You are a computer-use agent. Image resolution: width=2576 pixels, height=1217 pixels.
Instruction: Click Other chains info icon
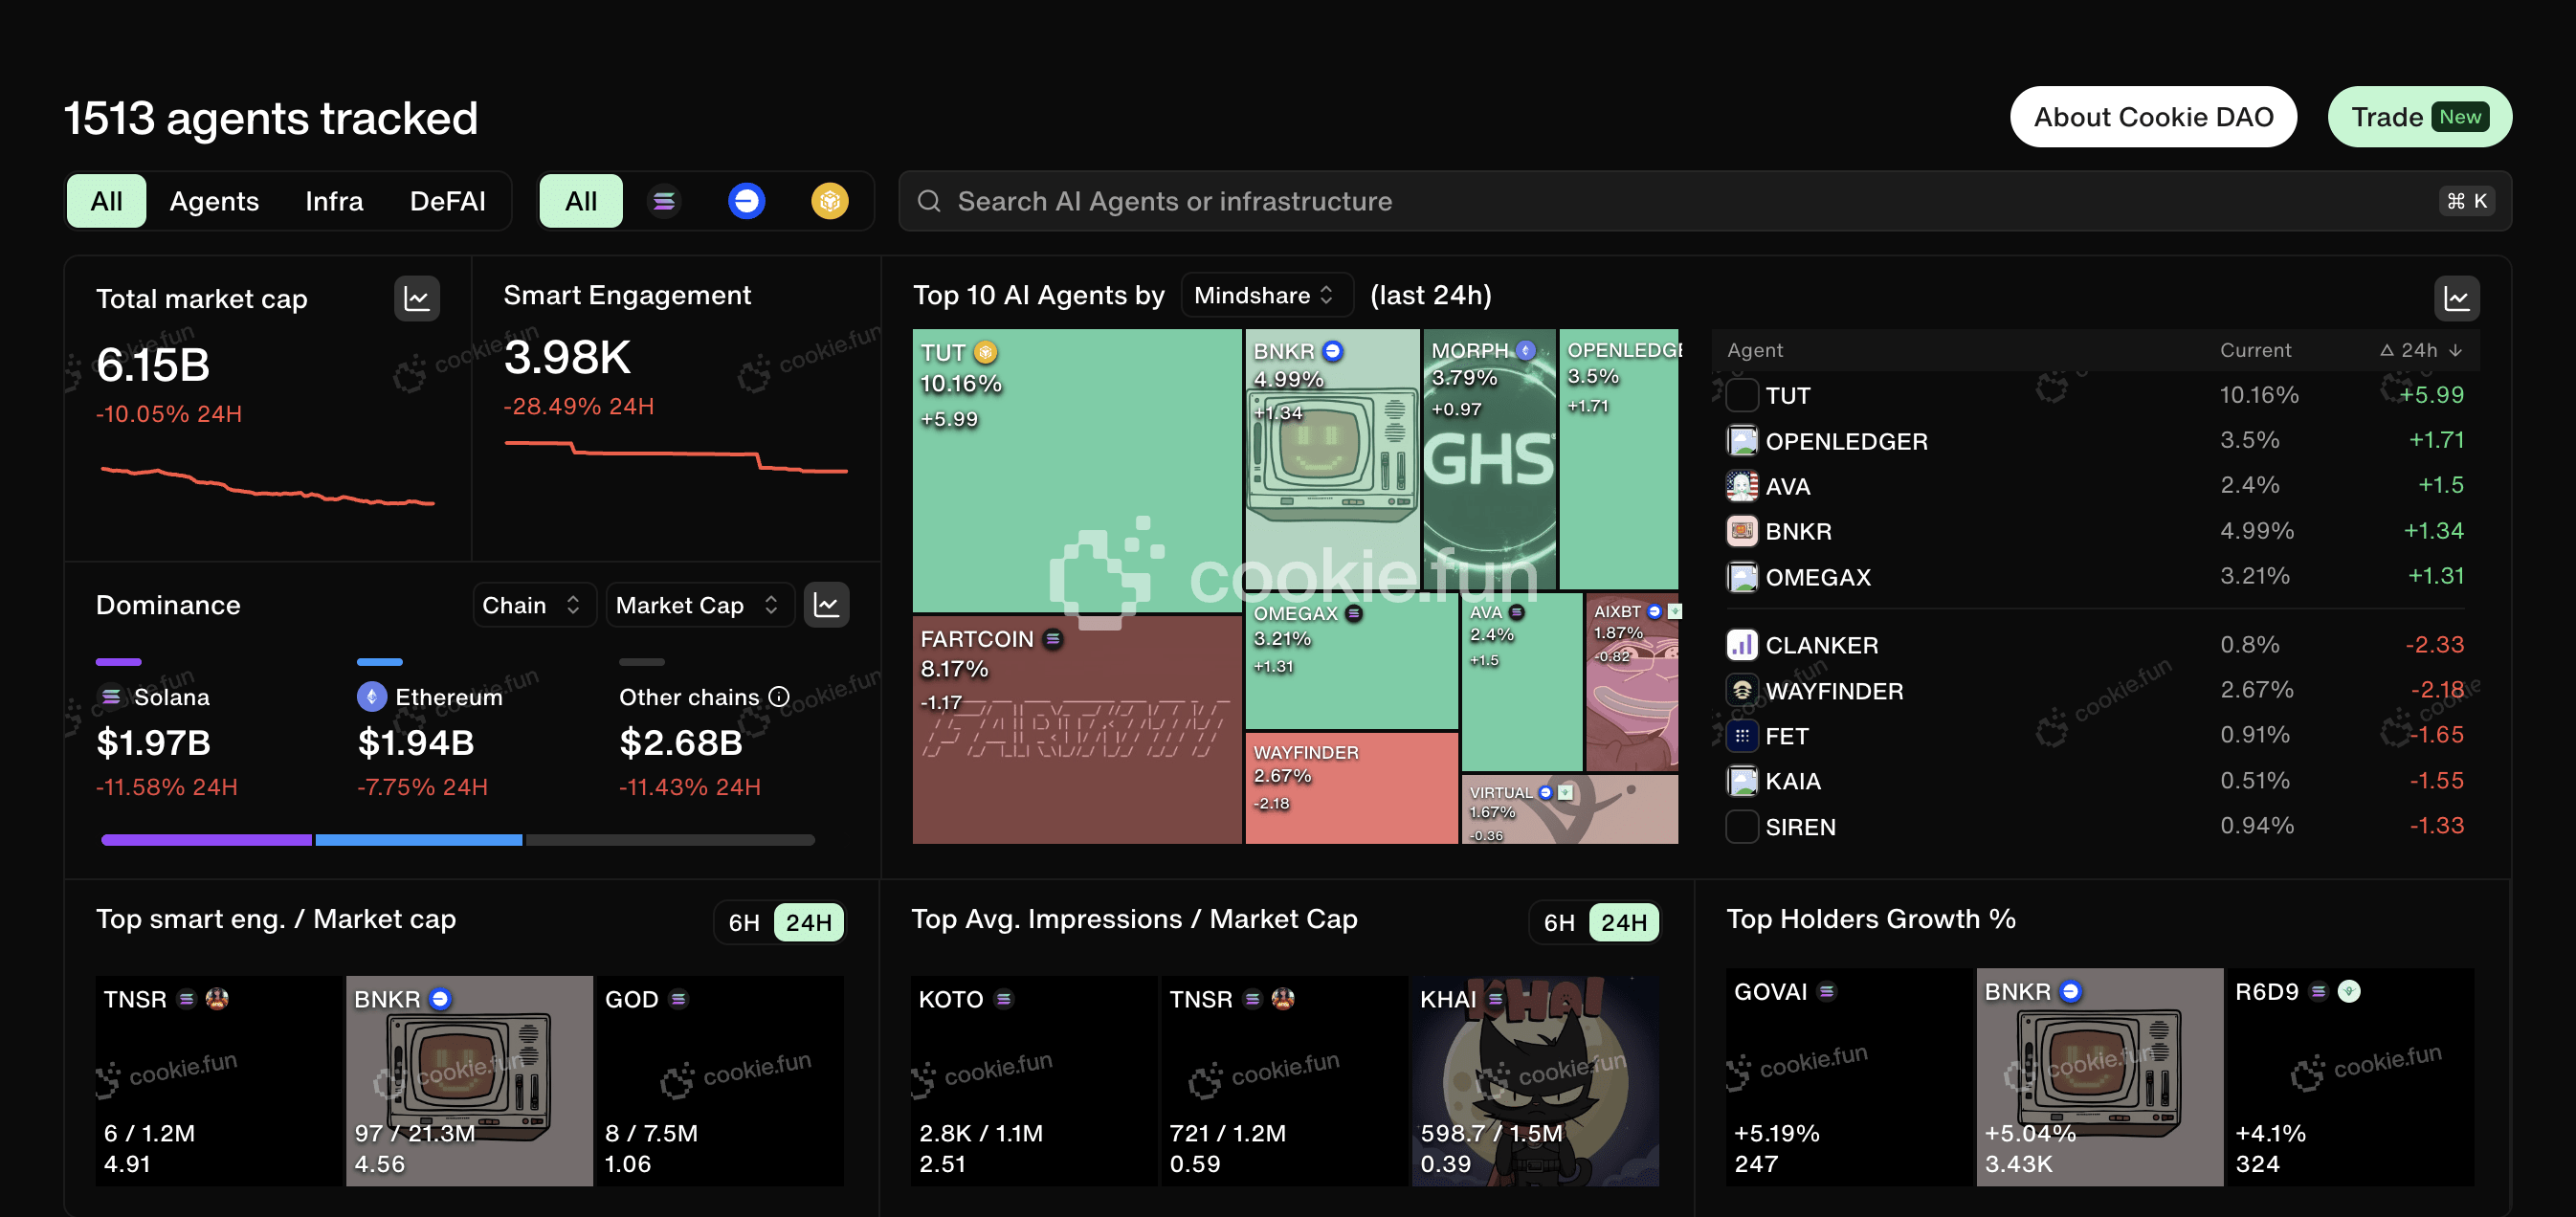click(x=780, y=696)
